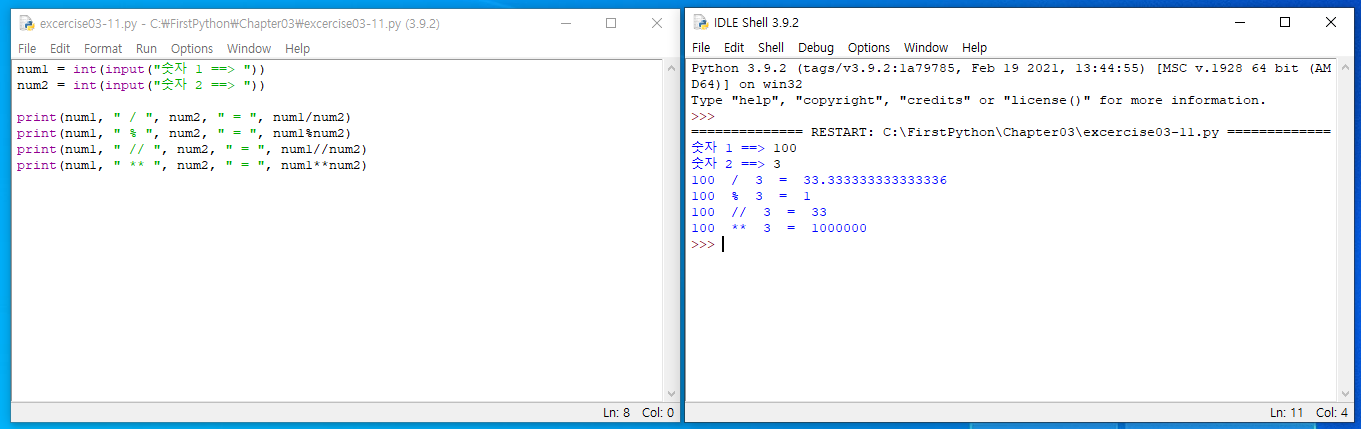Open Format menu in the editor window
The image size is (1361, 429).
[x=103, y=48]
